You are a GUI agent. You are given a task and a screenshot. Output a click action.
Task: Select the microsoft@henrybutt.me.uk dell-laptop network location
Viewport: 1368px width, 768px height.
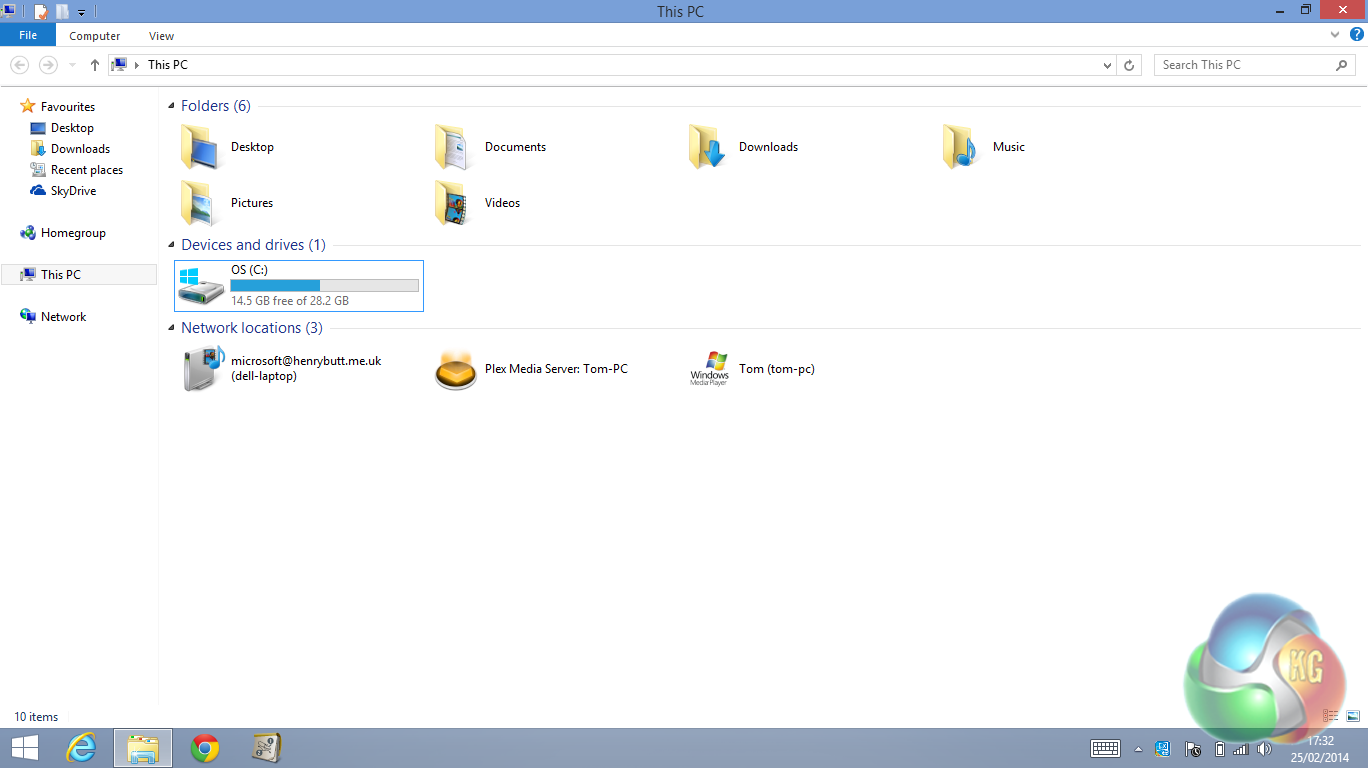203,369
